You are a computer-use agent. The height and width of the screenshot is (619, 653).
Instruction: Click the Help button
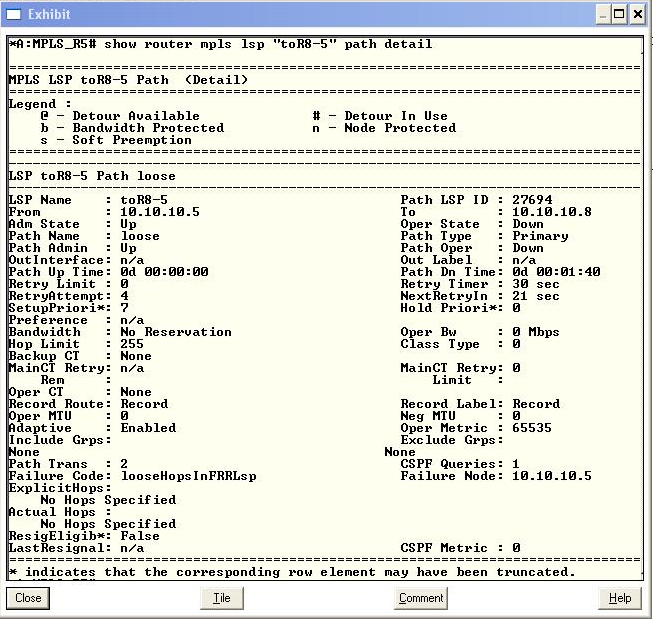pyautogui.click(x=620, y=598)
